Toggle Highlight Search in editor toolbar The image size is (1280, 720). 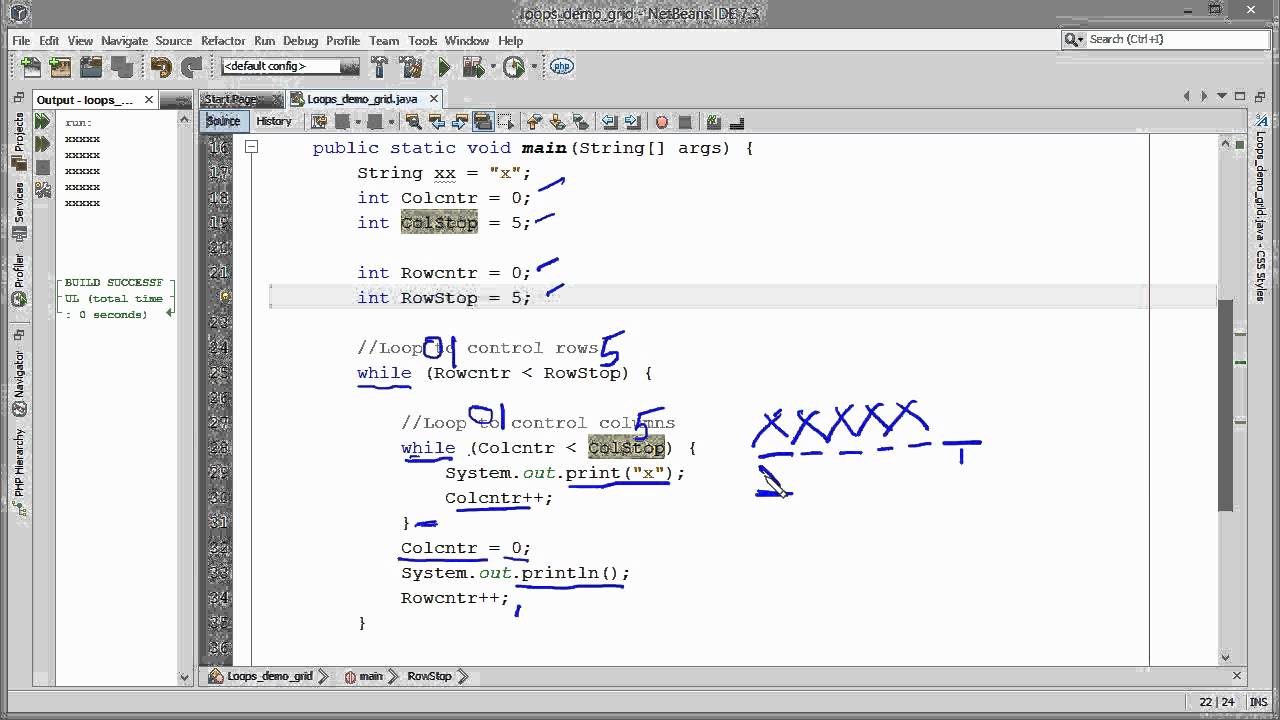[x=482, y=122]
